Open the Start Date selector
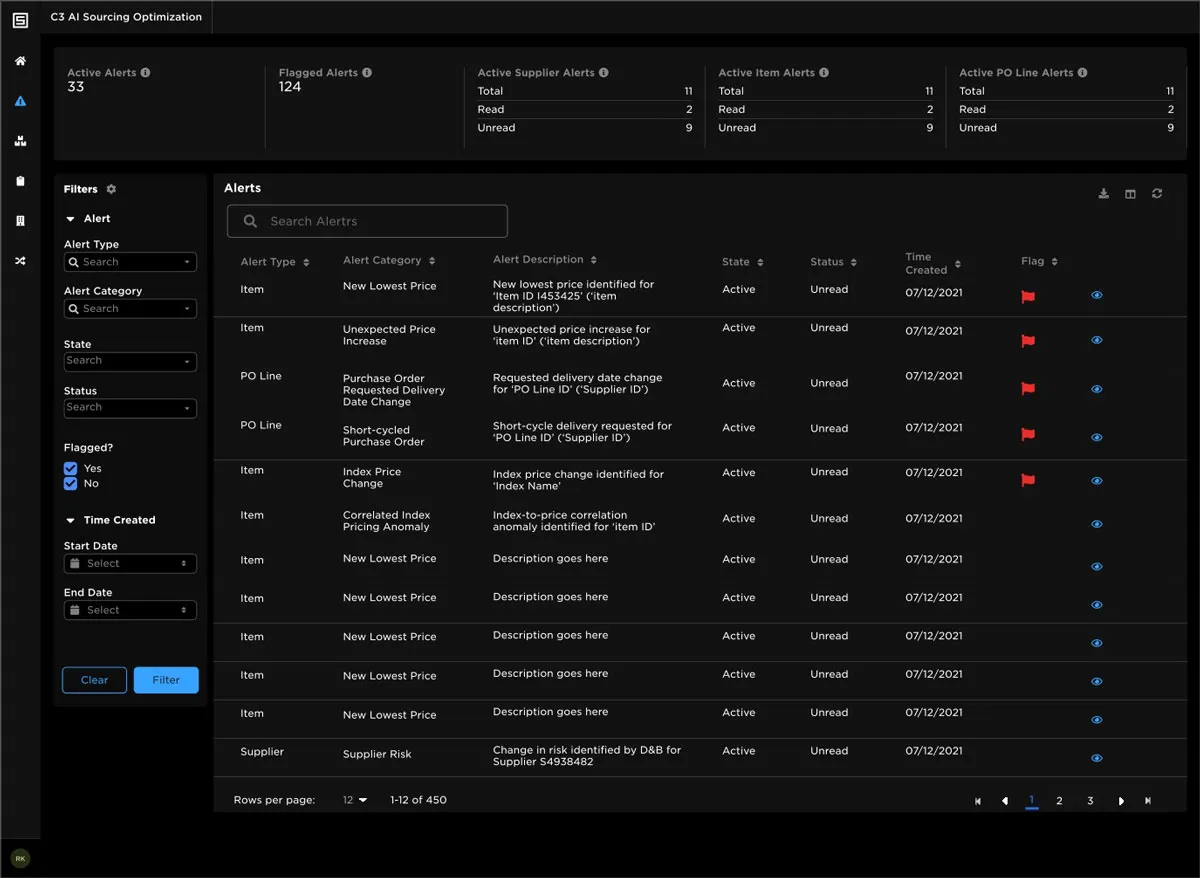The height and width of the screenshot is (878, 1200). point(130,564)
